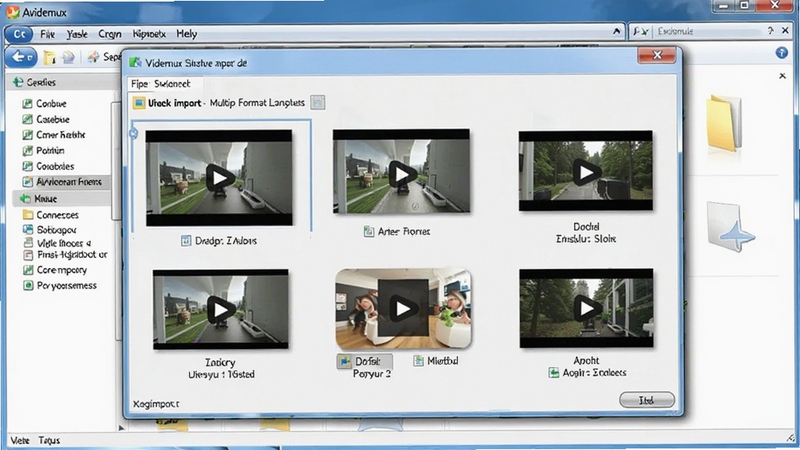Click the green arrow icon beside Kieue
Viewport: 800px width, 450px height.
point(25,199)
